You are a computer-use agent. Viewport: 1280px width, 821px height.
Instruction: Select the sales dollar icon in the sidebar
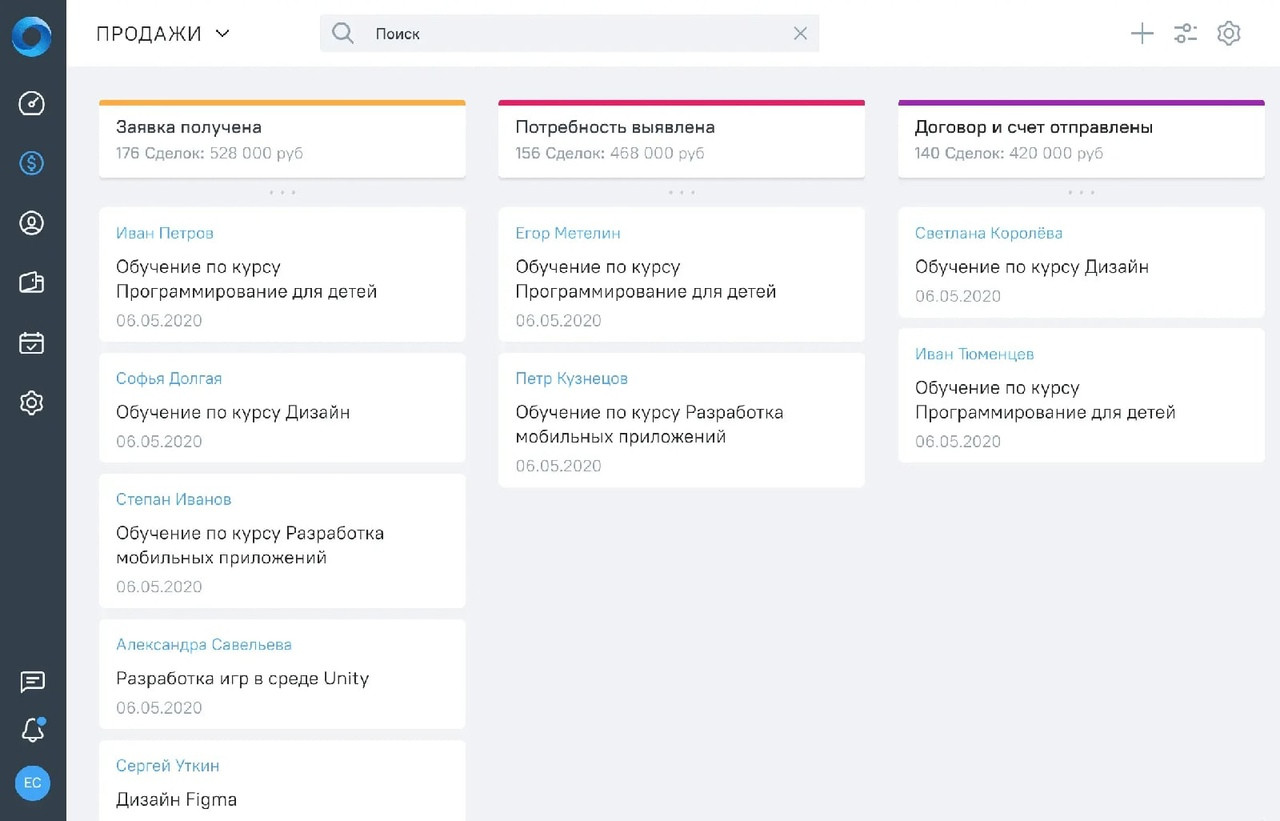tap(32, 163)
